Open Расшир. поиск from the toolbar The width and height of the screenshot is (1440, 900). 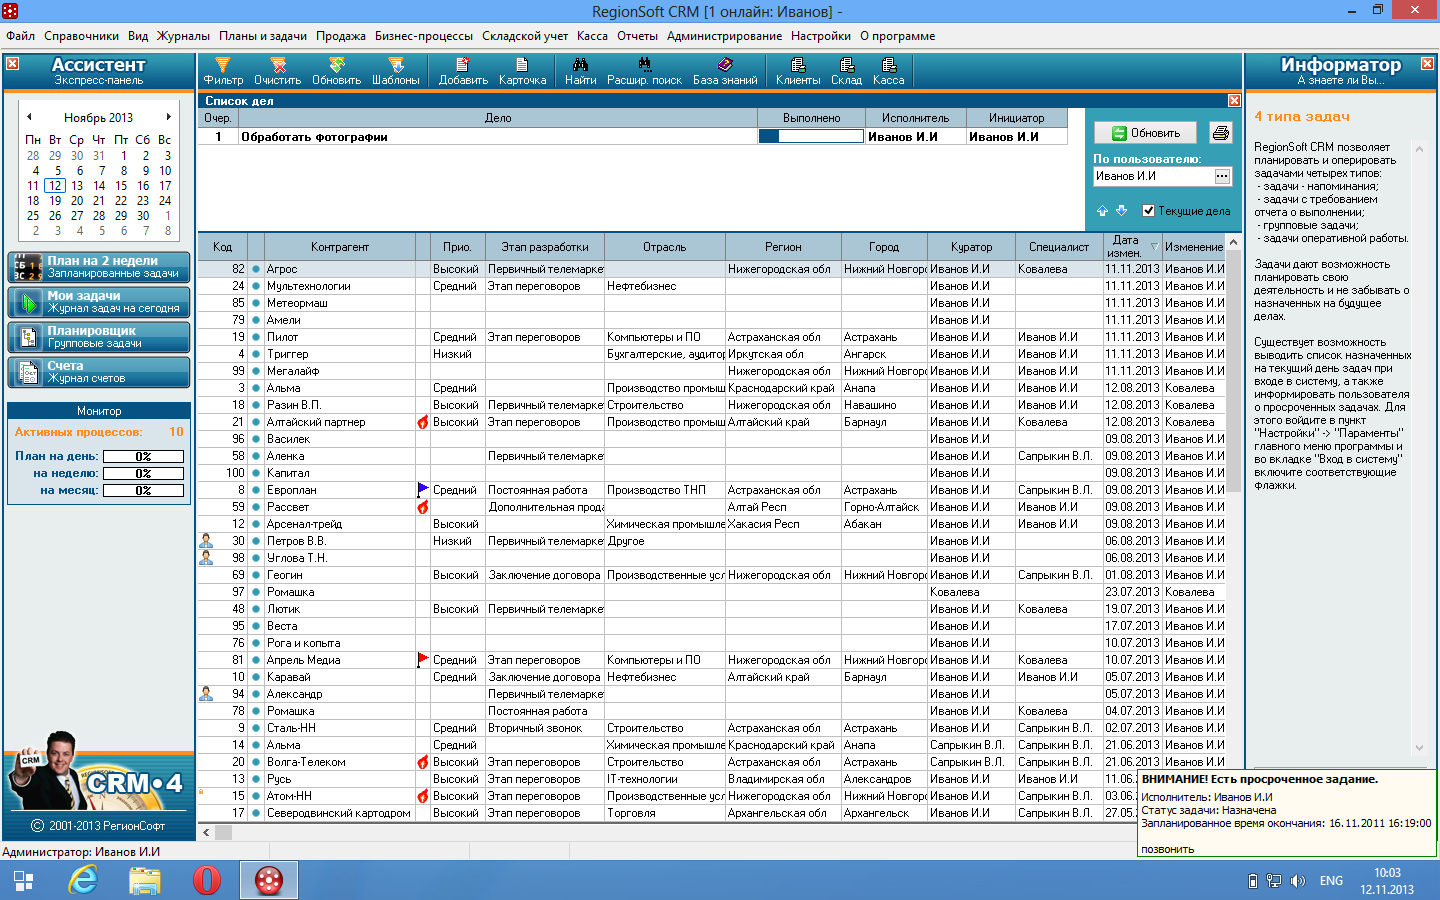pos(644,71)
